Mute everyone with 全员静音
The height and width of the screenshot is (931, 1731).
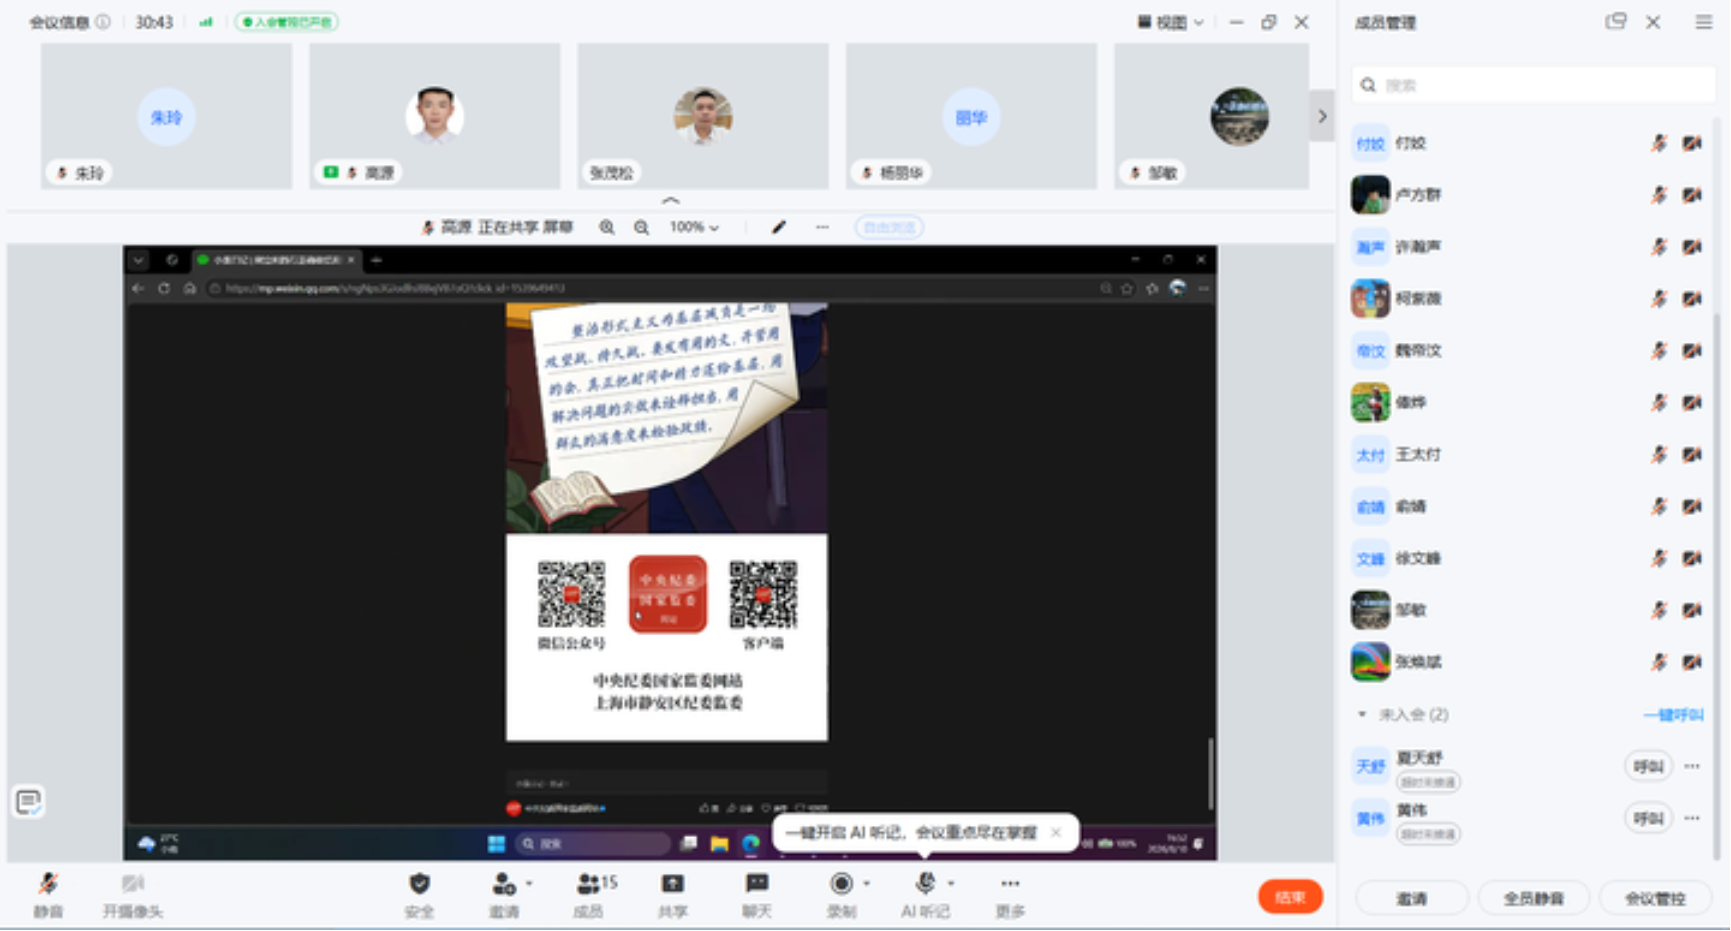[x=1533, y=898]
